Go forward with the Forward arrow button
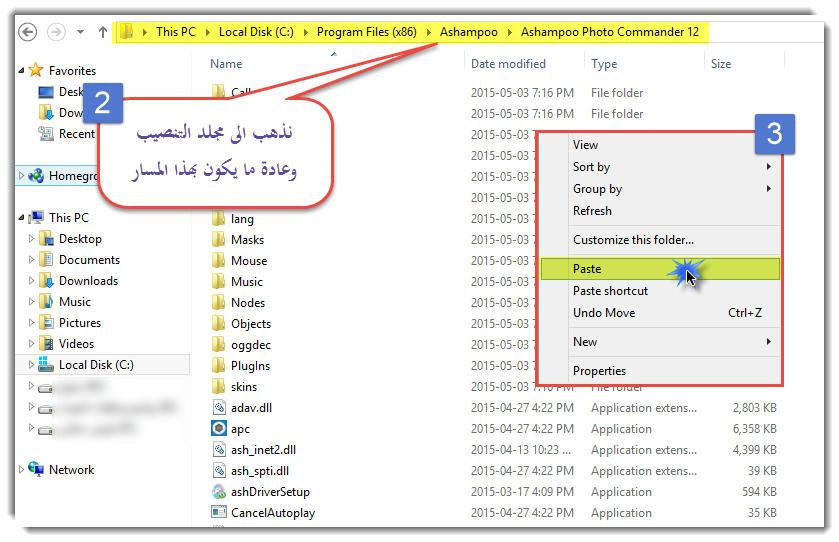839x542 pixels. pyautogui.click(x=56, y=32)
